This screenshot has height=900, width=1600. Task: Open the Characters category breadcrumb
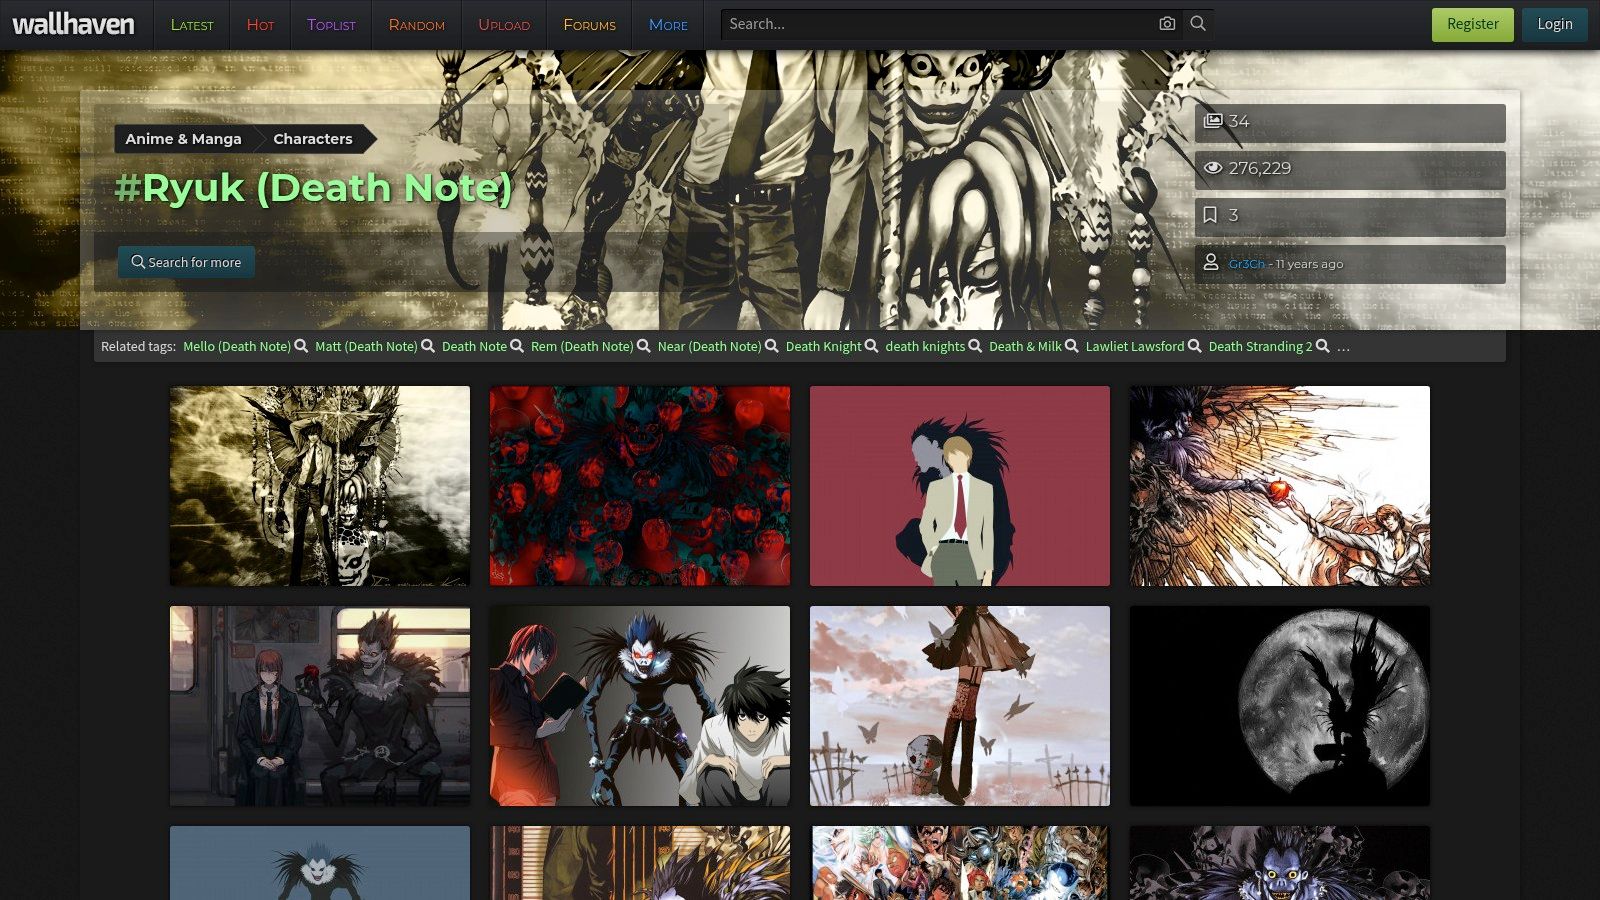tap(313, 139)
